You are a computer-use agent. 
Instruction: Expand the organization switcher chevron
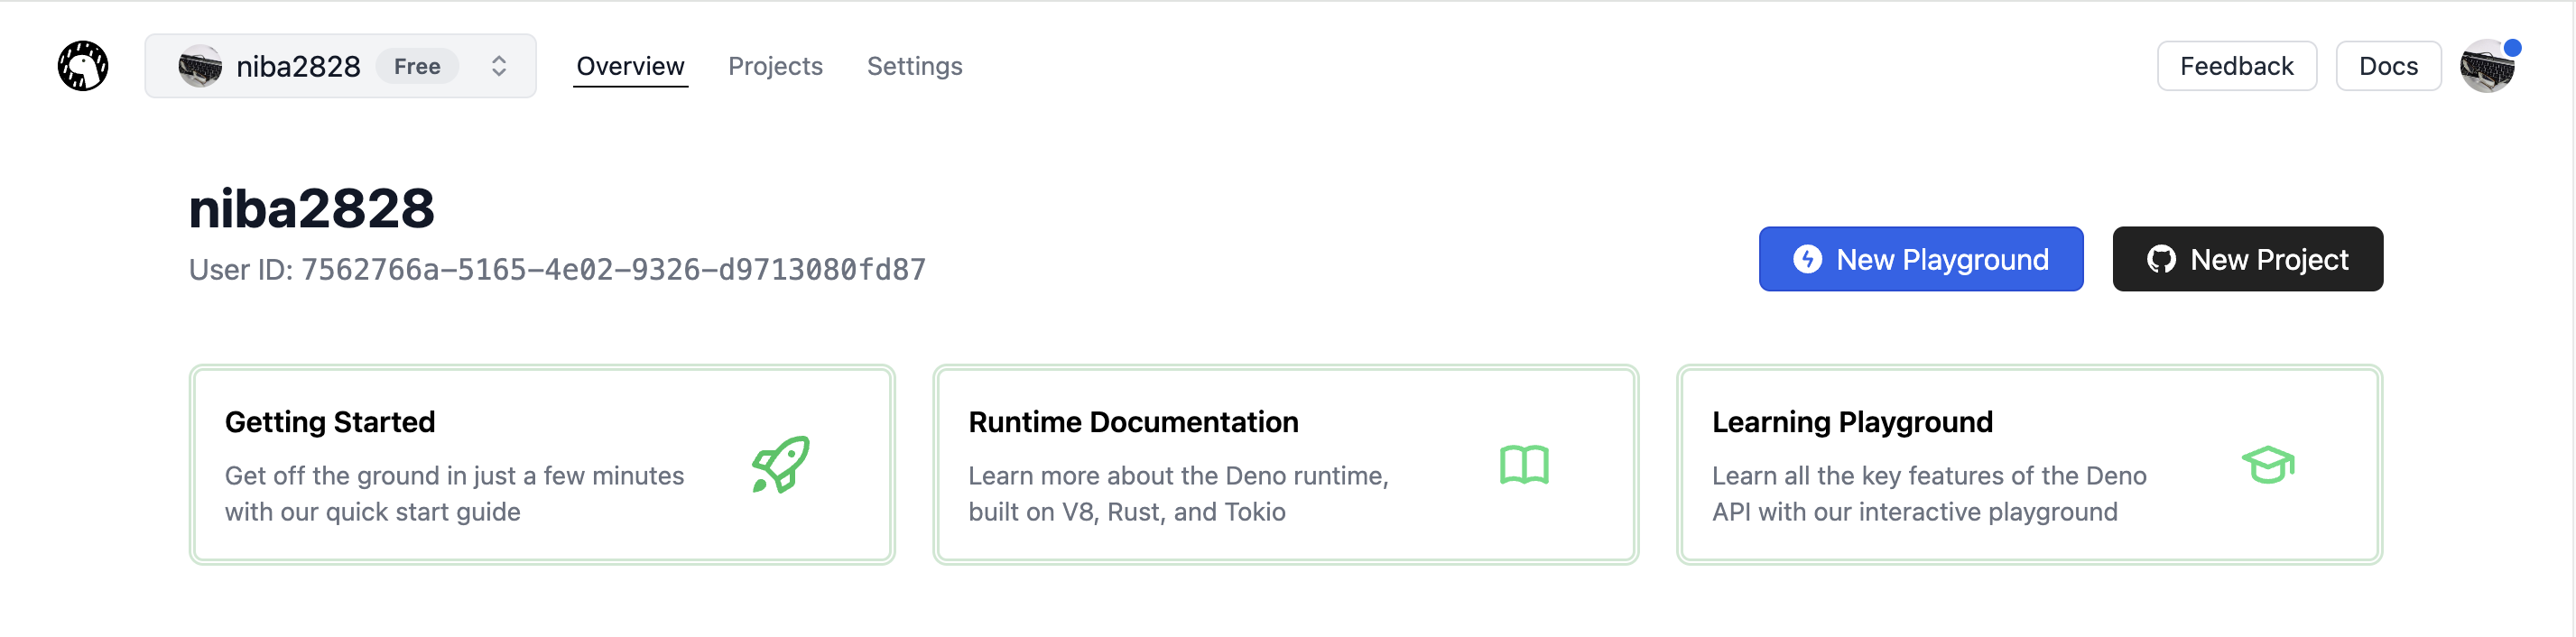(499, 66)
